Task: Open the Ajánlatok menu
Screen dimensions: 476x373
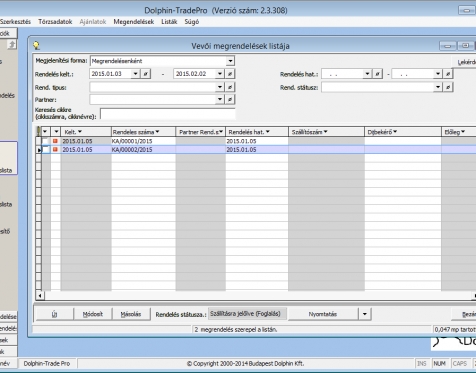Action: [93, 22]
